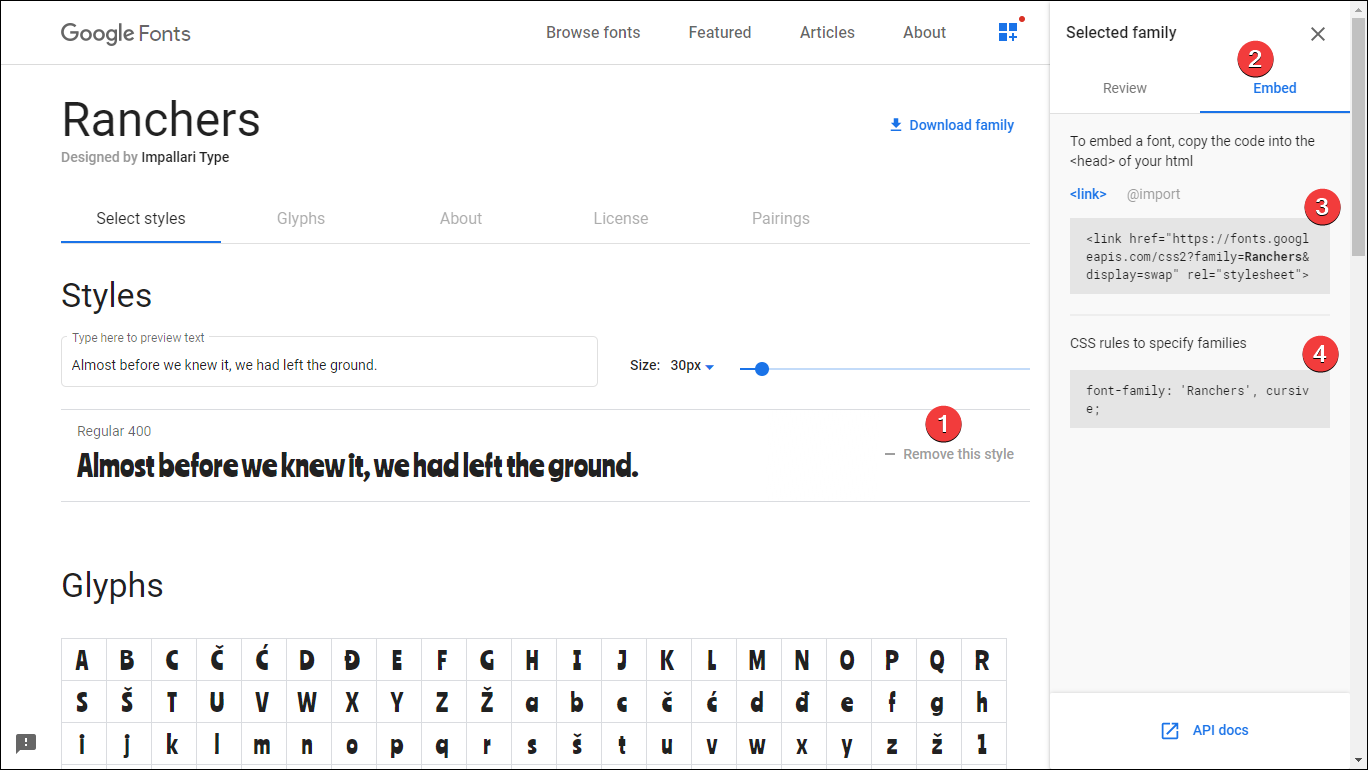Close the Selected family panel

click(x=1318, y=34)
